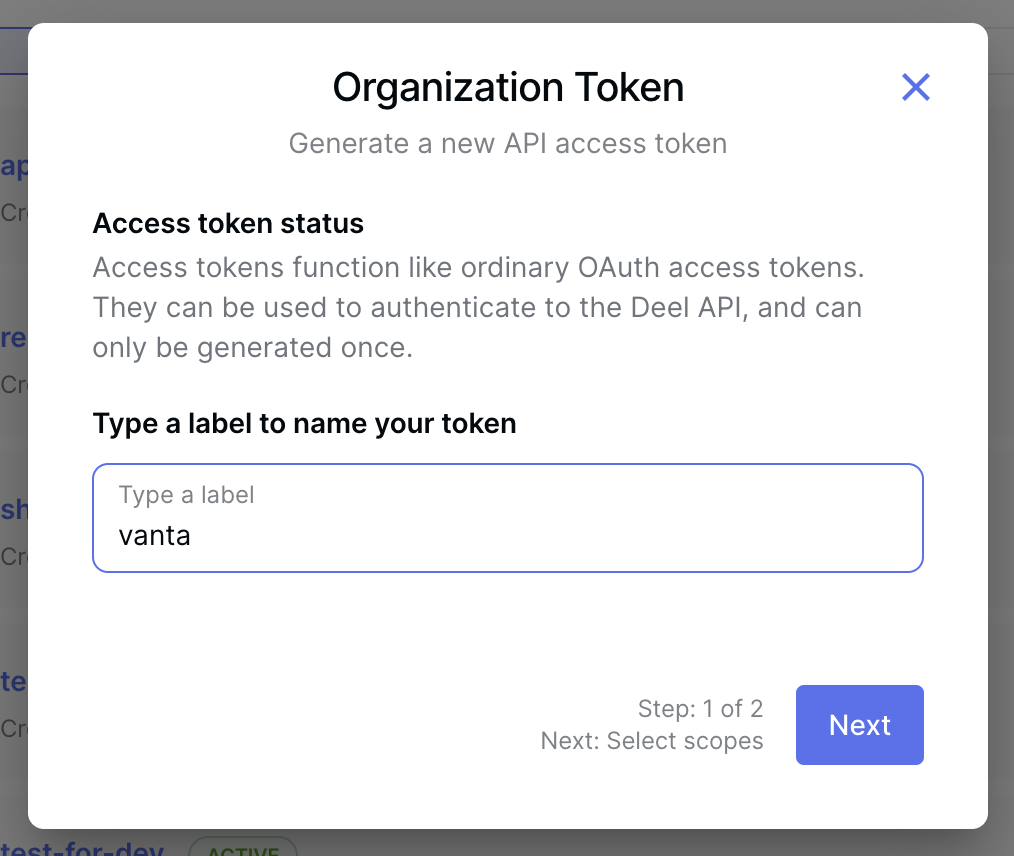Click 'Type a label to name your token' heading
Viewport: 1014px width, 856px height.
305,424
